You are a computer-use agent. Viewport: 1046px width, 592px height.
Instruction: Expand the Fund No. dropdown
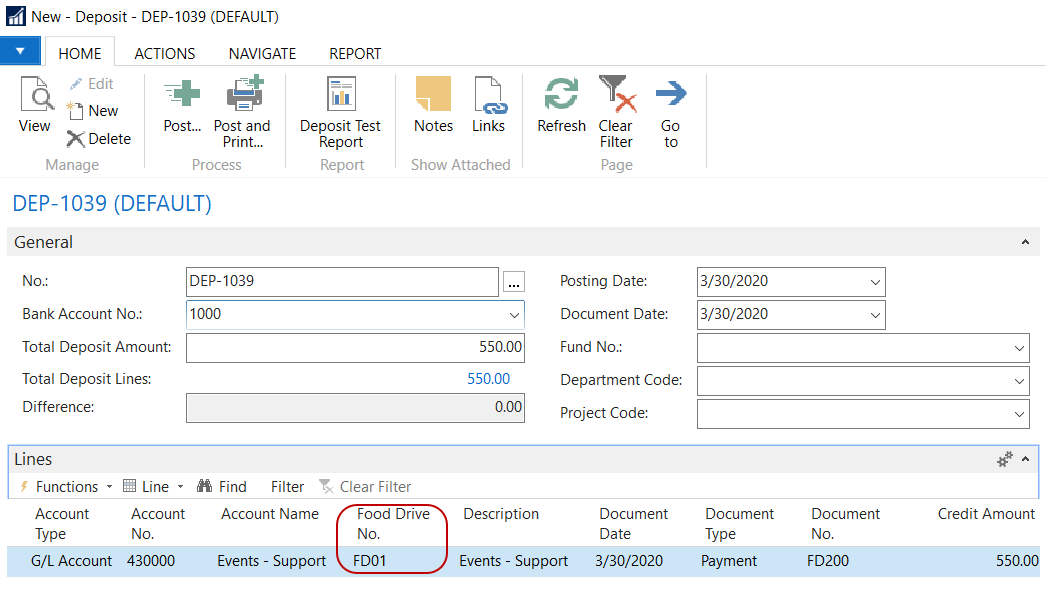pos(1019,348)
